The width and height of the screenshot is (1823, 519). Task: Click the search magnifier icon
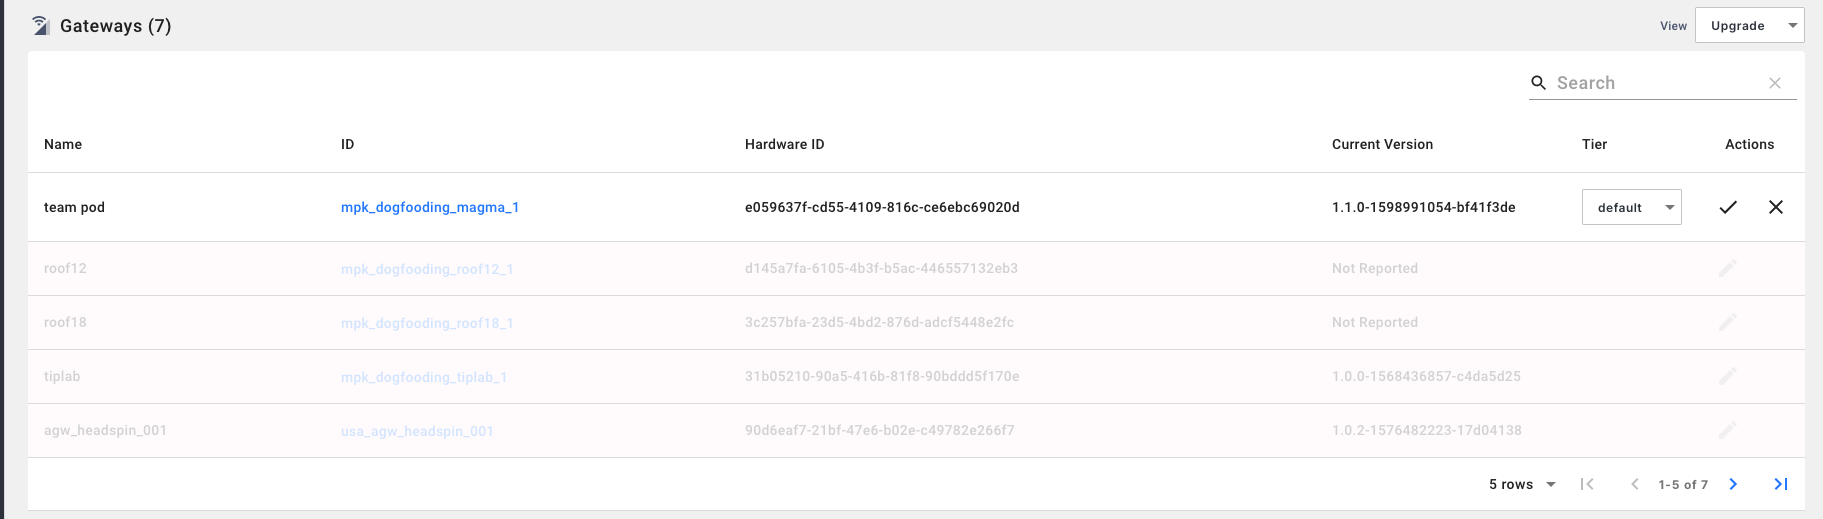(1539, 83)
